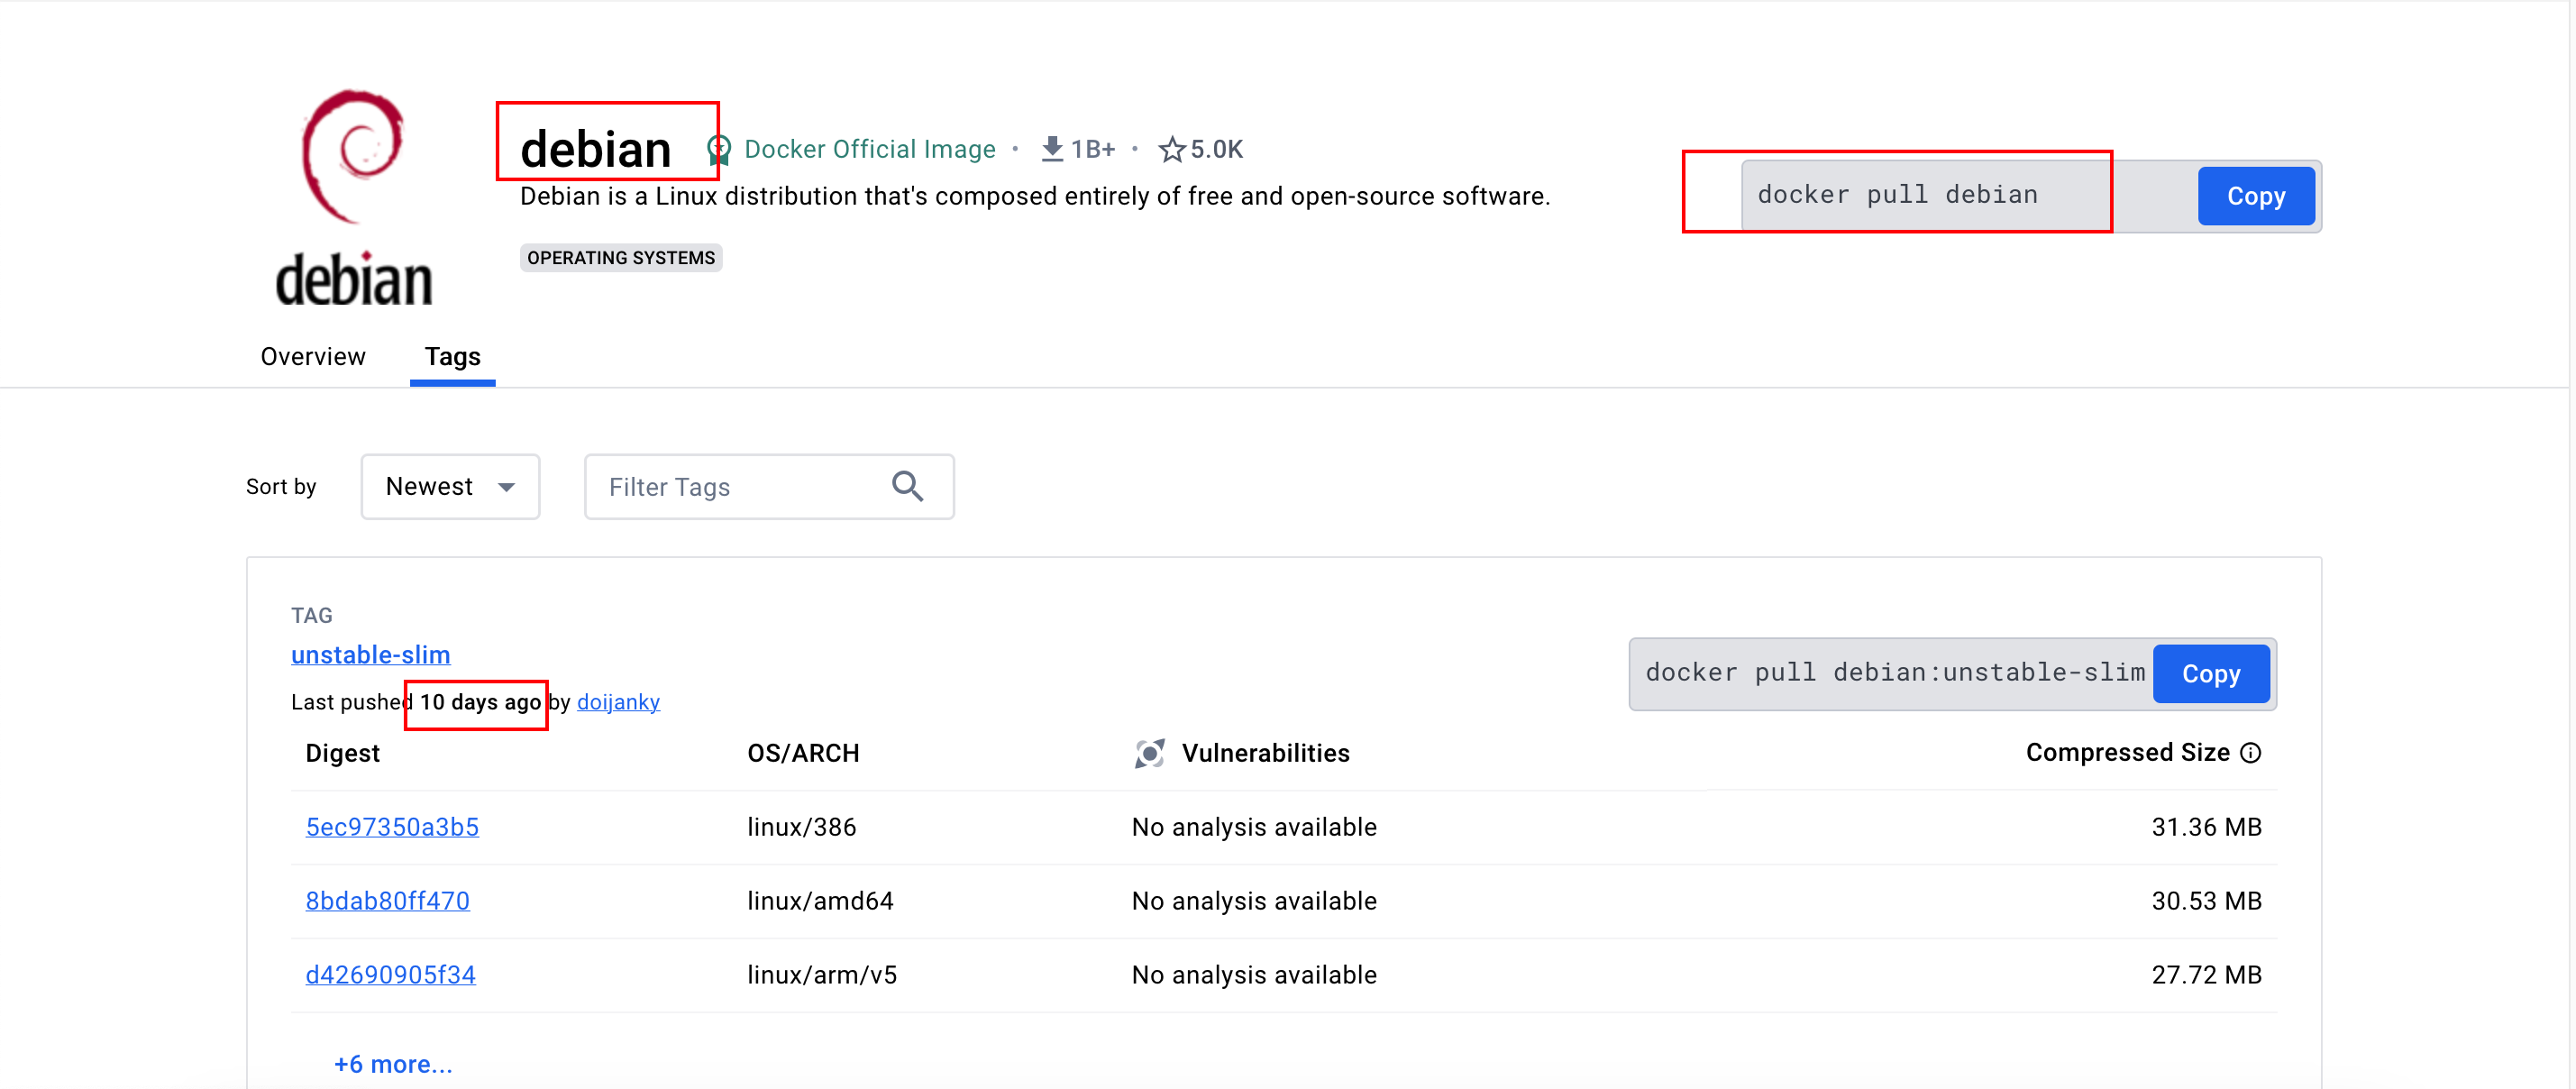Open doijanky user profile link
This screenshot has width=2576, height=1089.
618,702
